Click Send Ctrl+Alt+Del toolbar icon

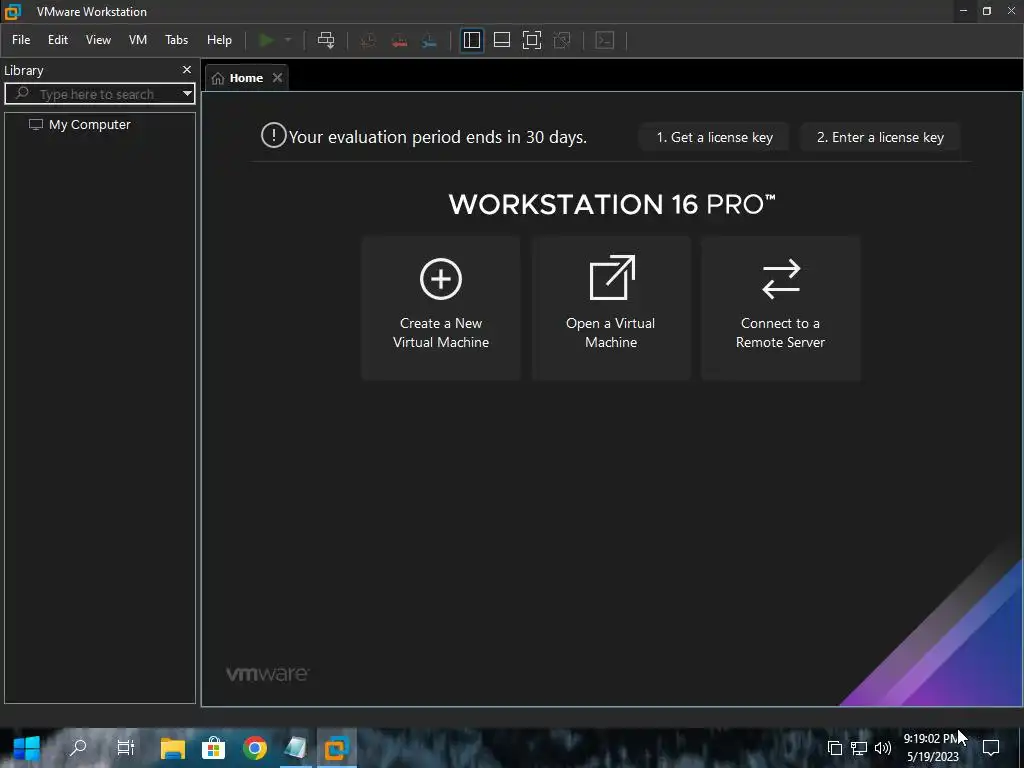point(326,40)
